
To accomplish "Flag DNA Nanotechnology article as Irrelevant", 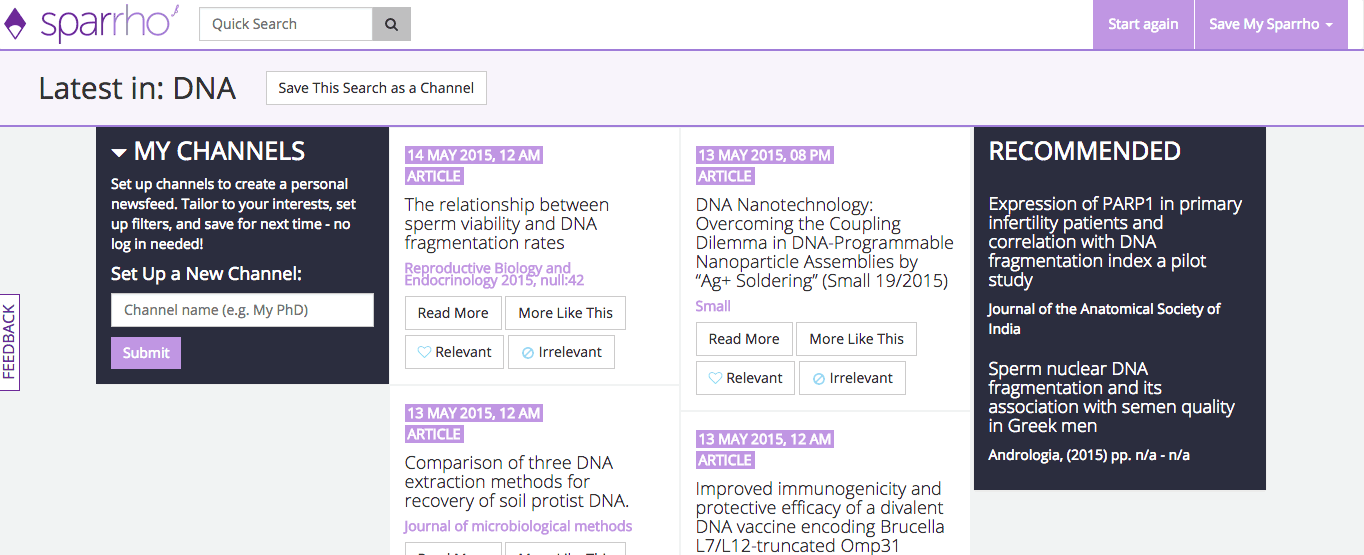I will click(x=852, y=378).
